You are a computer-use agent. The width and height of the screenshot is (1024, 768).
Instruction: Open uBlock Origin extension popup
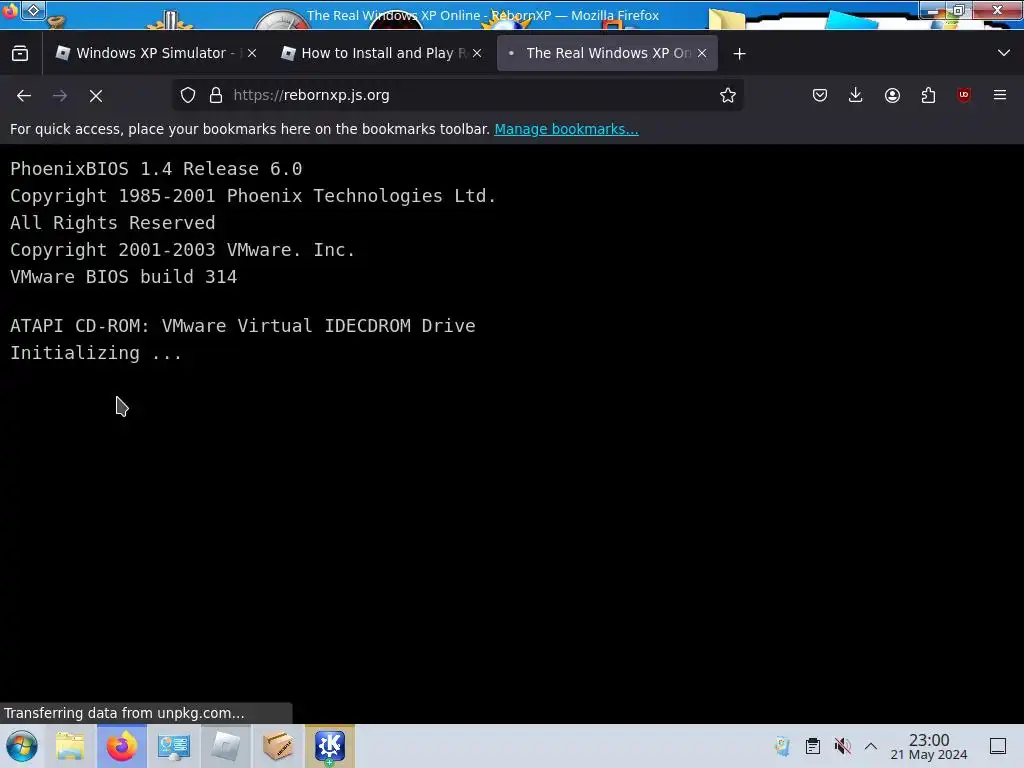(964, 95)
